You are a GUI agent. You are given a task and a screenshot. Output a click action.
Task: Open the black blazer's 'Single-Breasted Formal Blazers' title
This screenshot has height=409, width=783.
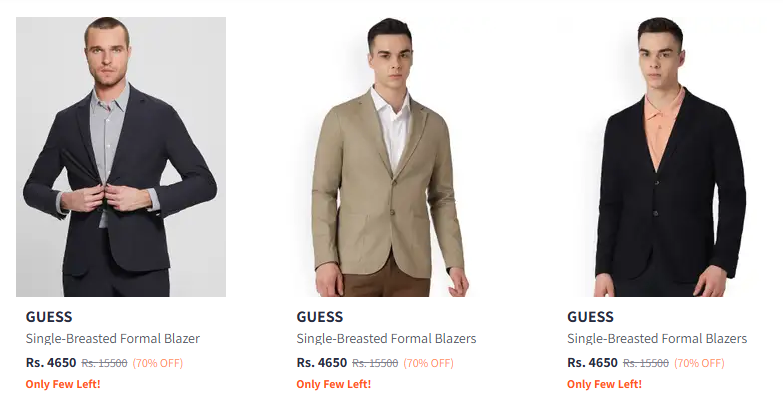click(657, 339)
